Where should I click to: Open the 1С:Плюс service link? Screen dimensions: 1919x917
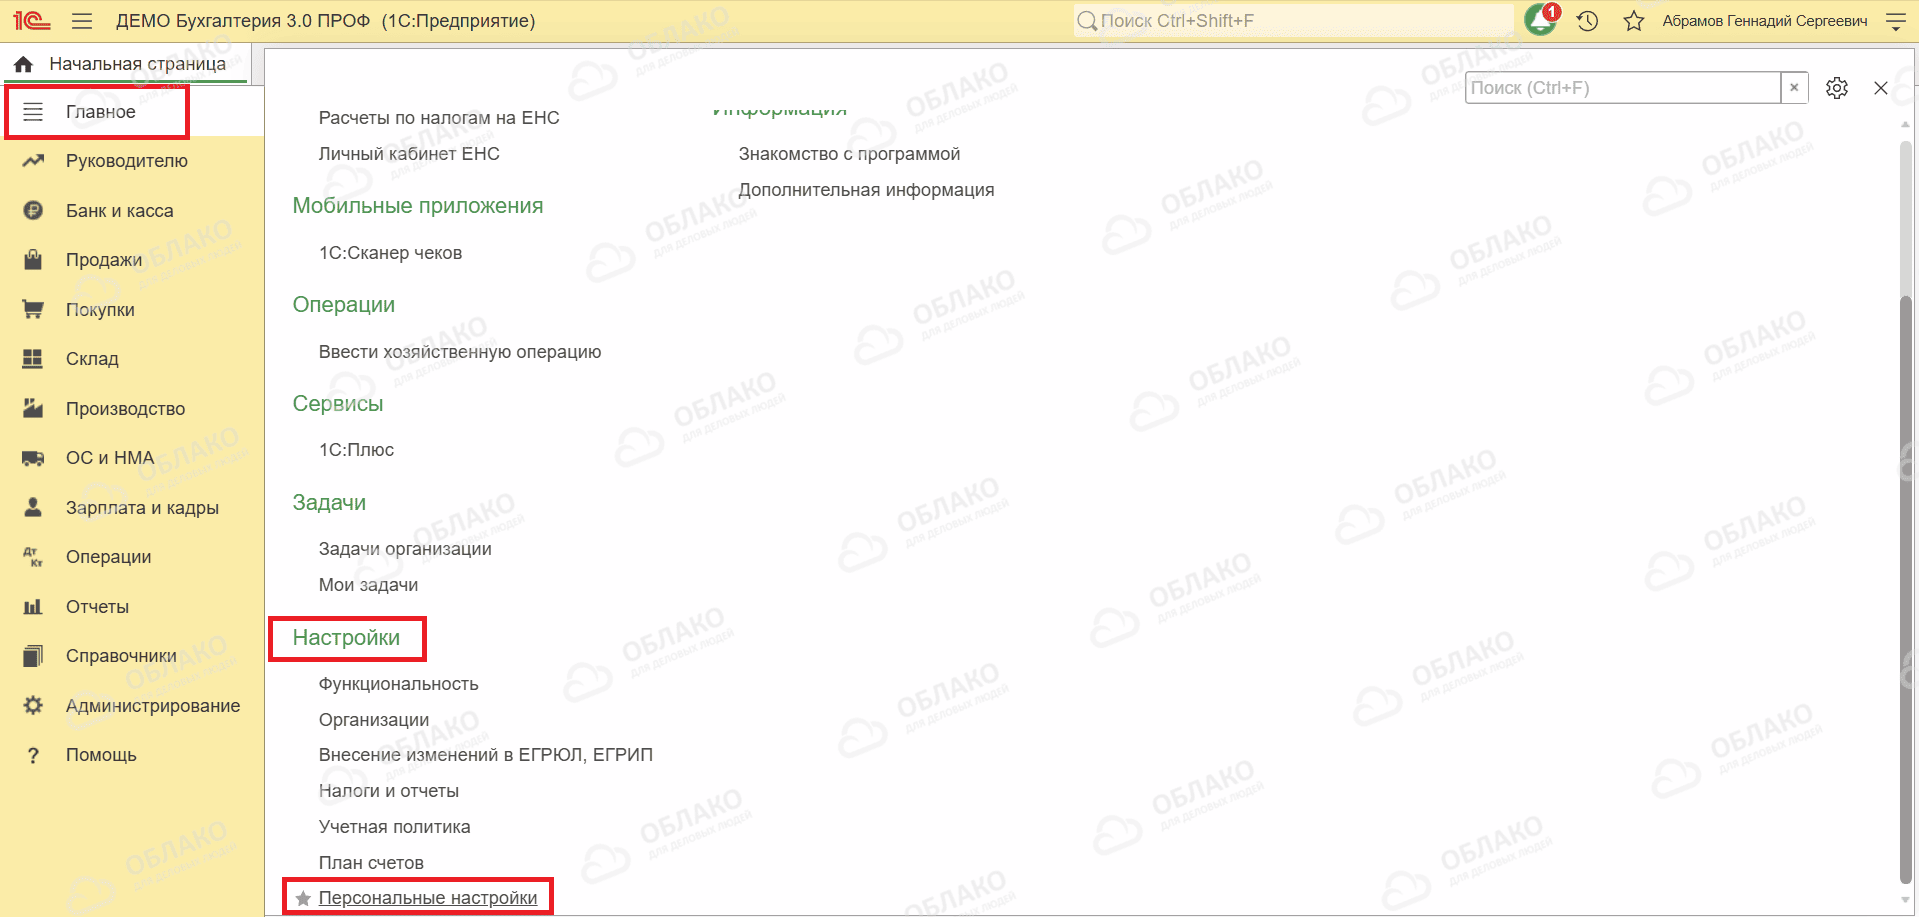tap(356, 450)
